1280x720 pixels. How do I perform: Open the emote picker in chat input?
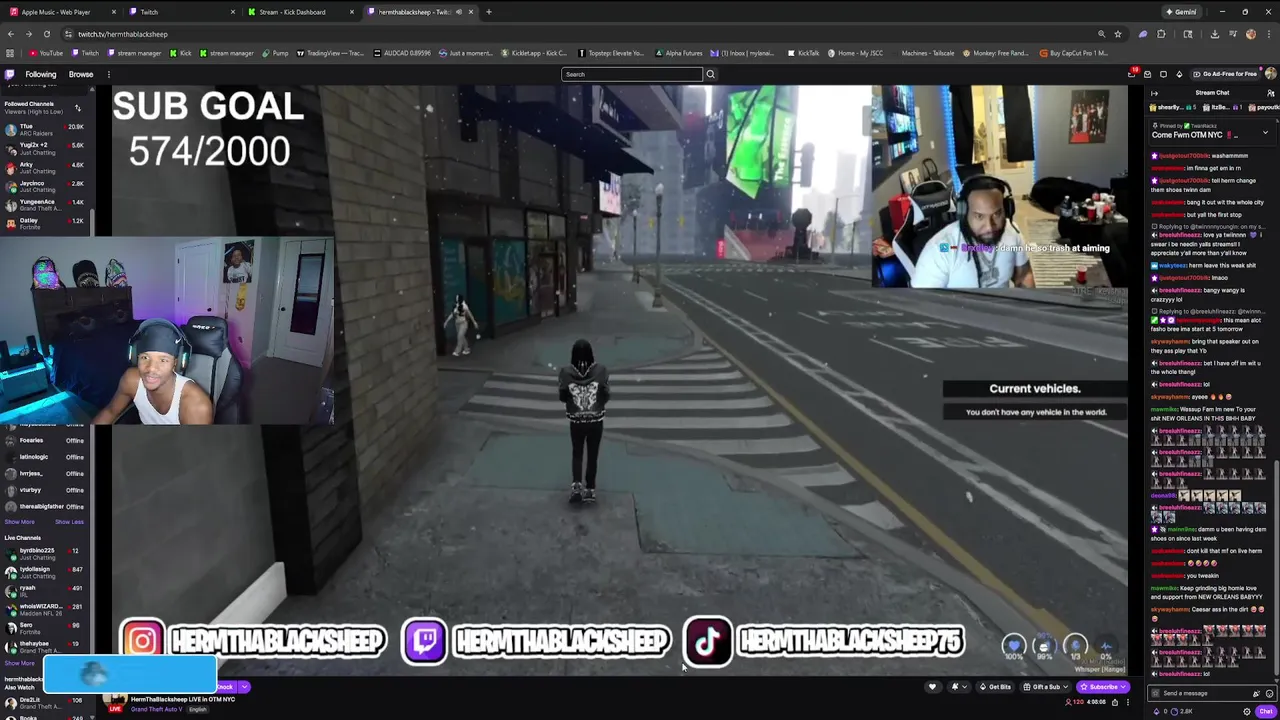pos(1269,693)
